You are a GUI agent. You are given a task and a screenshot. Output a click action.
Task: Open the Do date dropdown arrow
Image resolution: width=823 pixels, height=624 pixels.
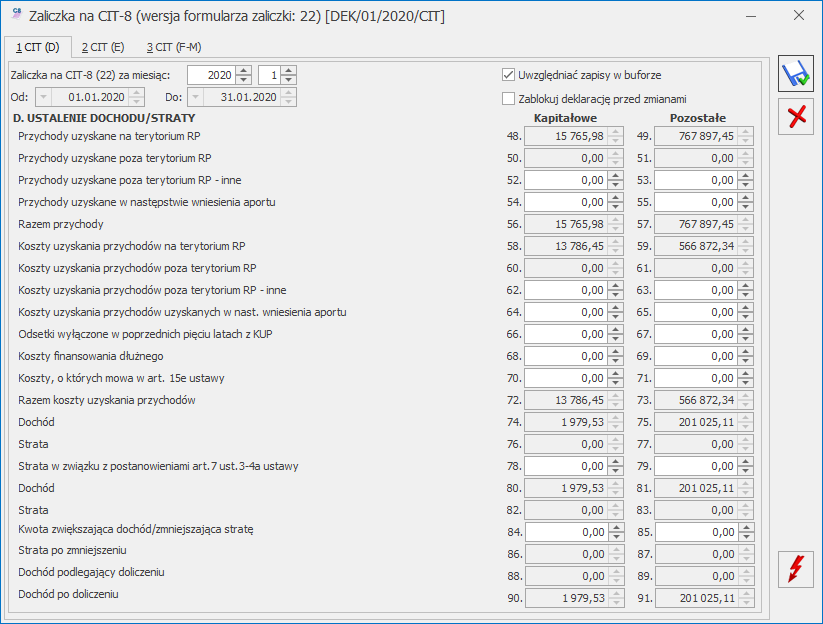click(195, 97)
